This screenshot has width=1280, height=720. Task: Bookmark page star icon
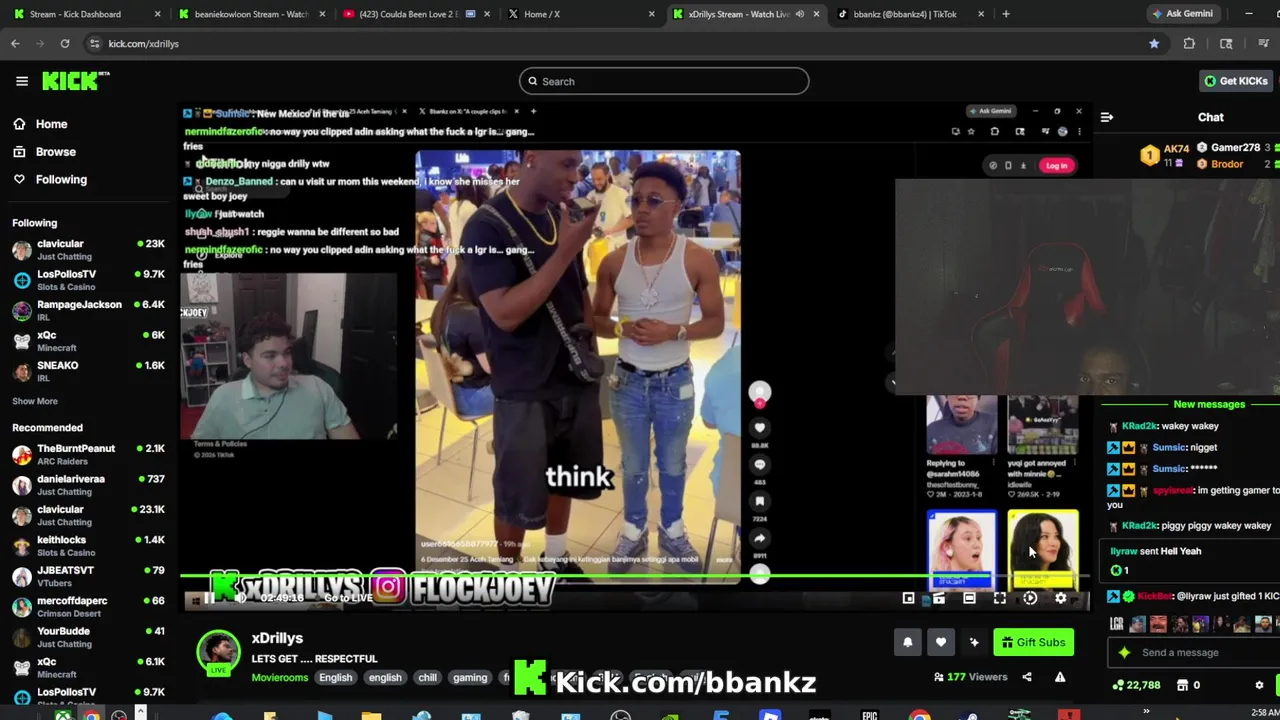1154,44
